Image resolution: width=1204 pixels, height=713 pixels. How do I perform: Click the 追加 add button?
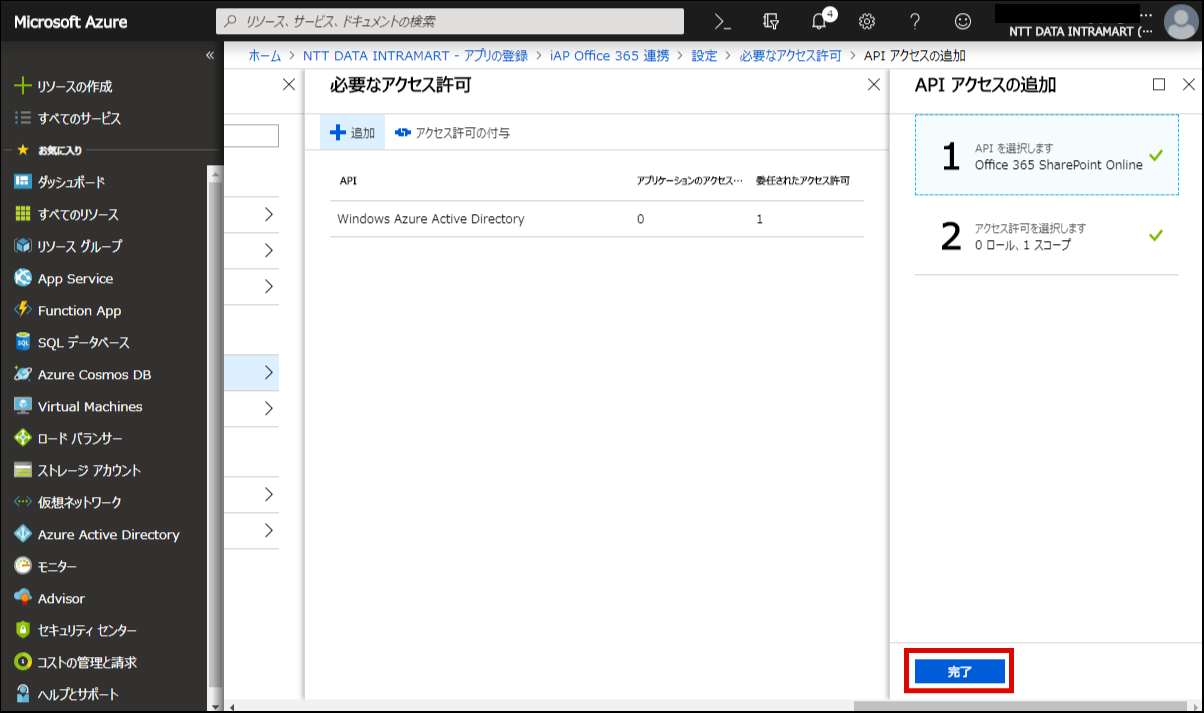(x=352, y=132)
